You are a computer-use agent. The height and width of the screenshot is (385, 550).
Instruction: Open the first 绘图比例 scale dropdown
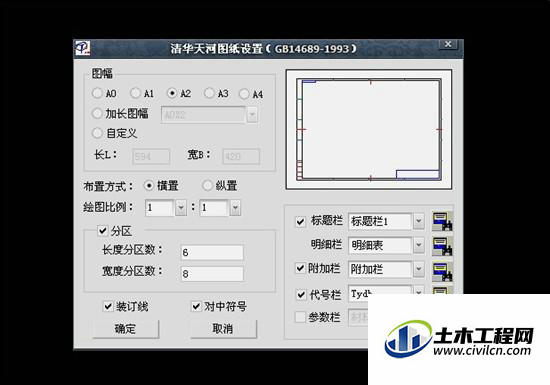tap(181, 208)
